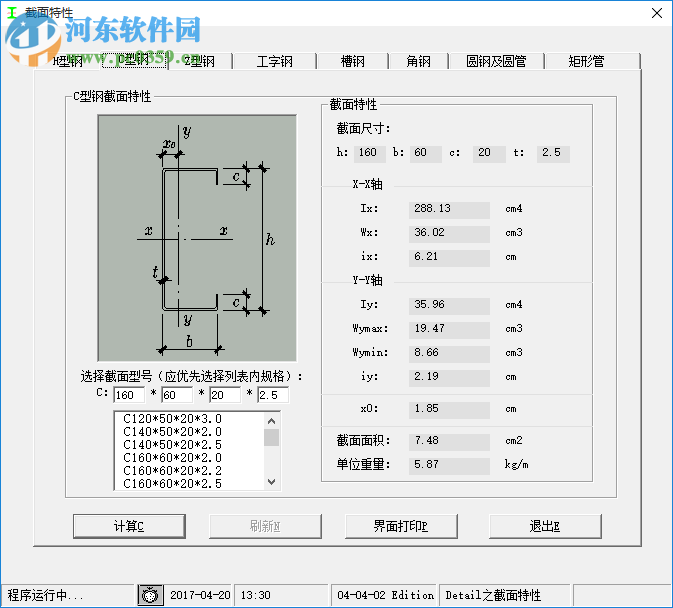Click the width input field showing 60
This screenshot has height=608, width=673.
[177, 395]
